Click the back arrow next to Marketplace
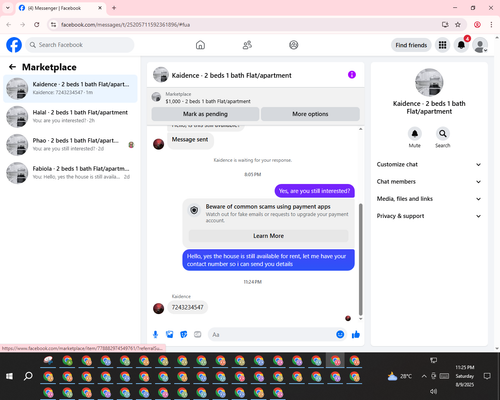Image resolution: width=500 pixels, height=400 pixels. coord(12,67)
